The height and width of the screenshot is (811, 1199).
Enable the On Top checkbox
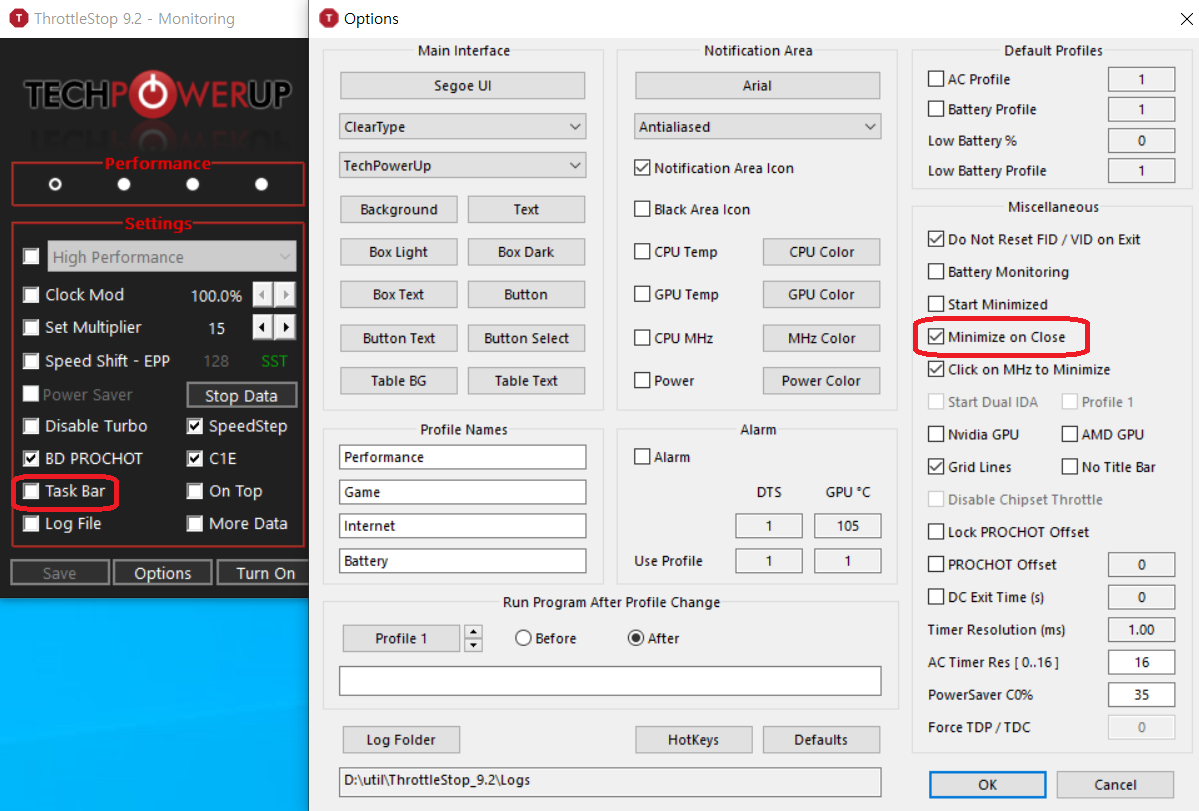pos(195,491)
